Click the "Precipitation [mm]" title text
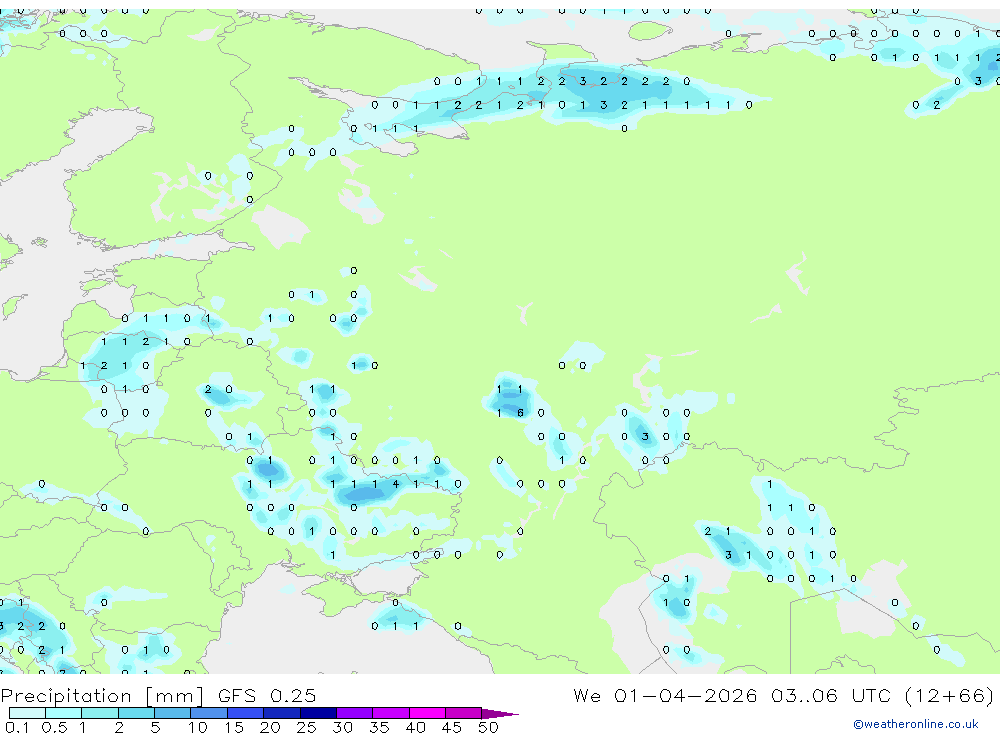The image size is (1000, 733). (102, 696)
